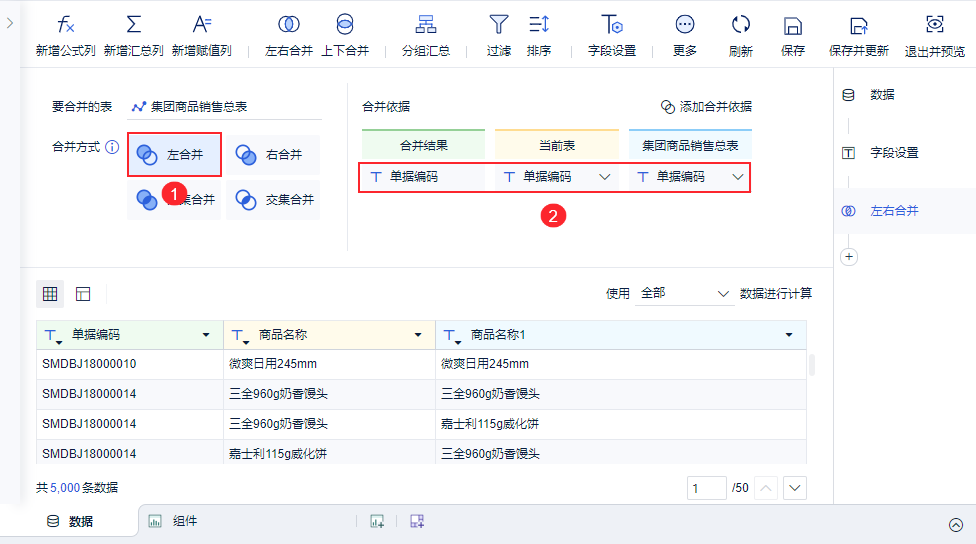Open the 更多 menu icon
Image resolution: width=976 pixels, height=544 pixels.
coord(685,25)
